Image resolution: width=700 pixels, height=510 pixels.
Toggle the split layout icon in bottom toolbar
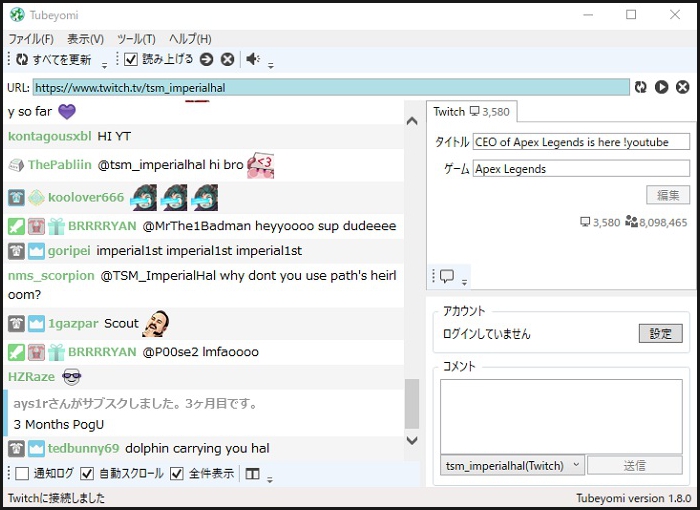click(253, 474)
